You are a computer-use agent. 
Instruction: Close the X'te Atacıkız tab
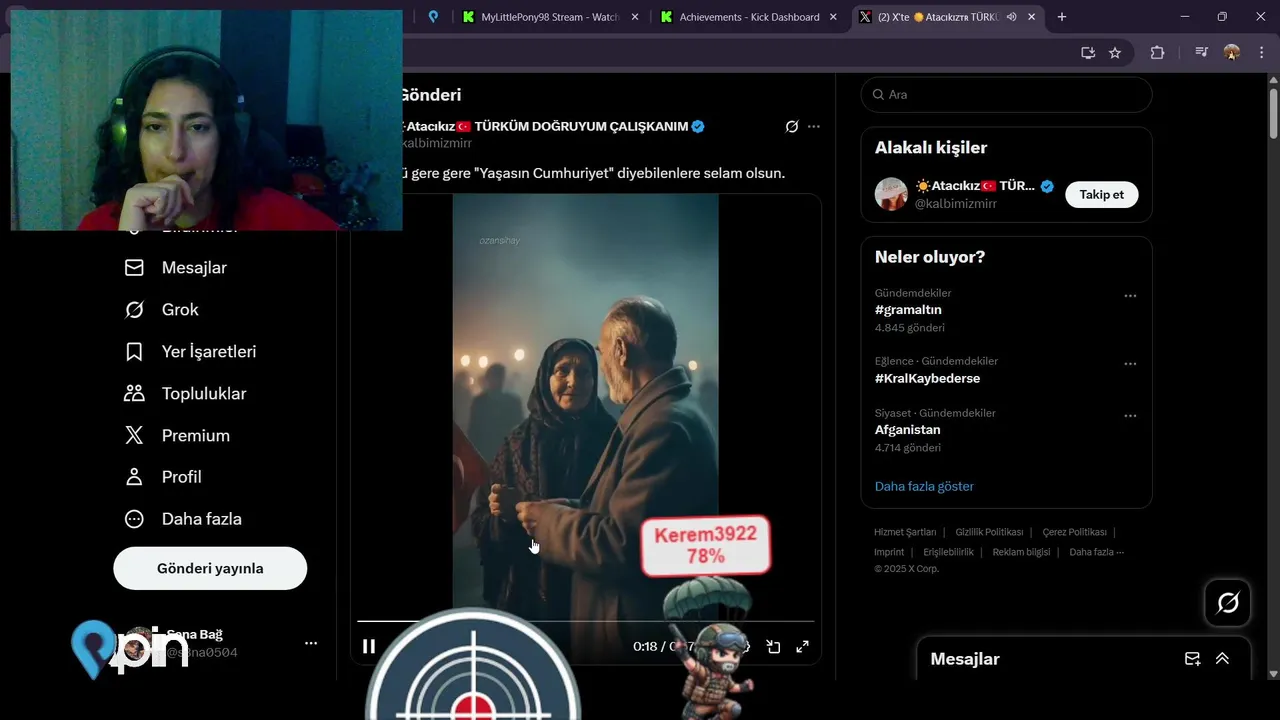(1031, 17)
